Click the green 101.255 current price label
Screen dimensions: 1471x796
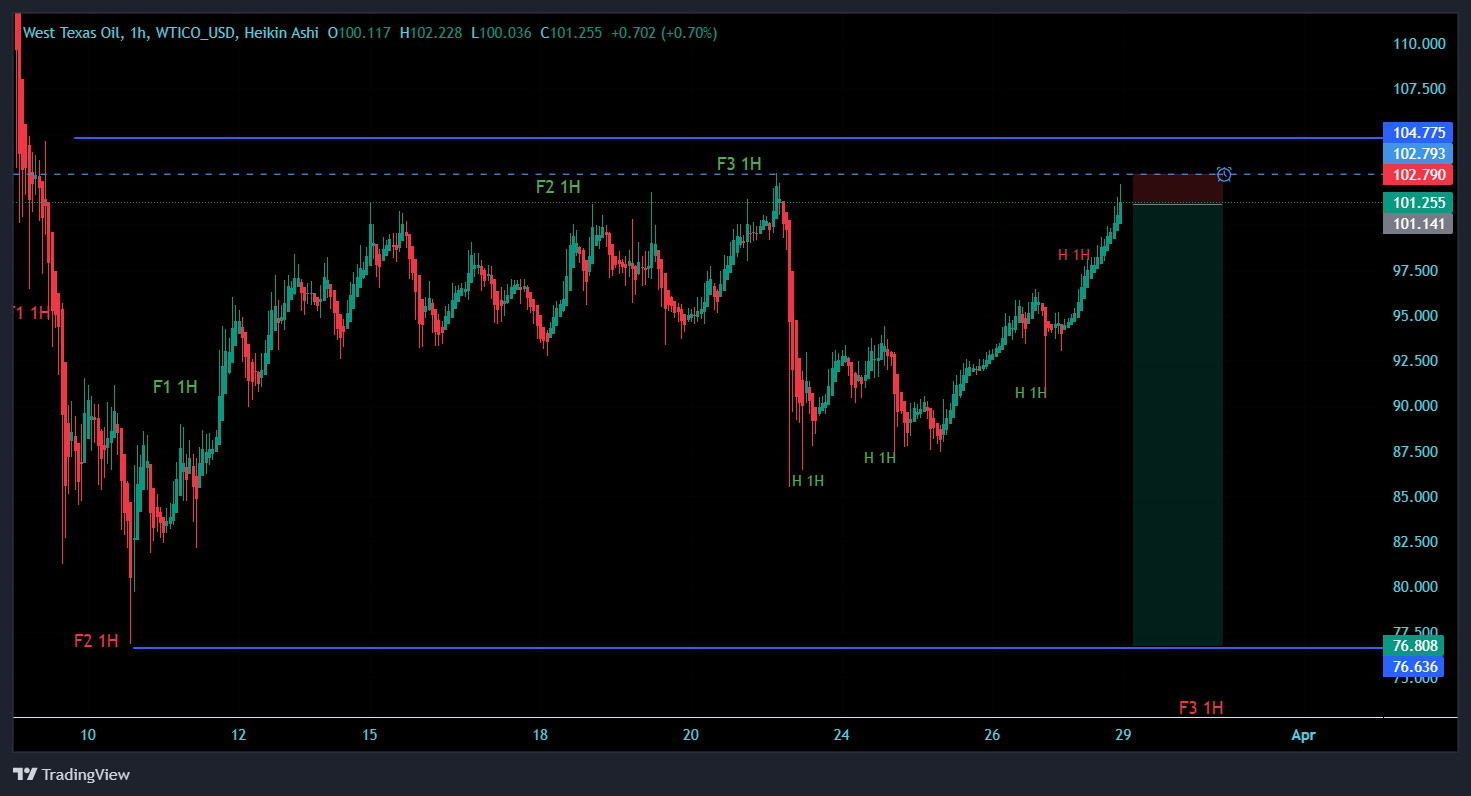pos(1412,202)
